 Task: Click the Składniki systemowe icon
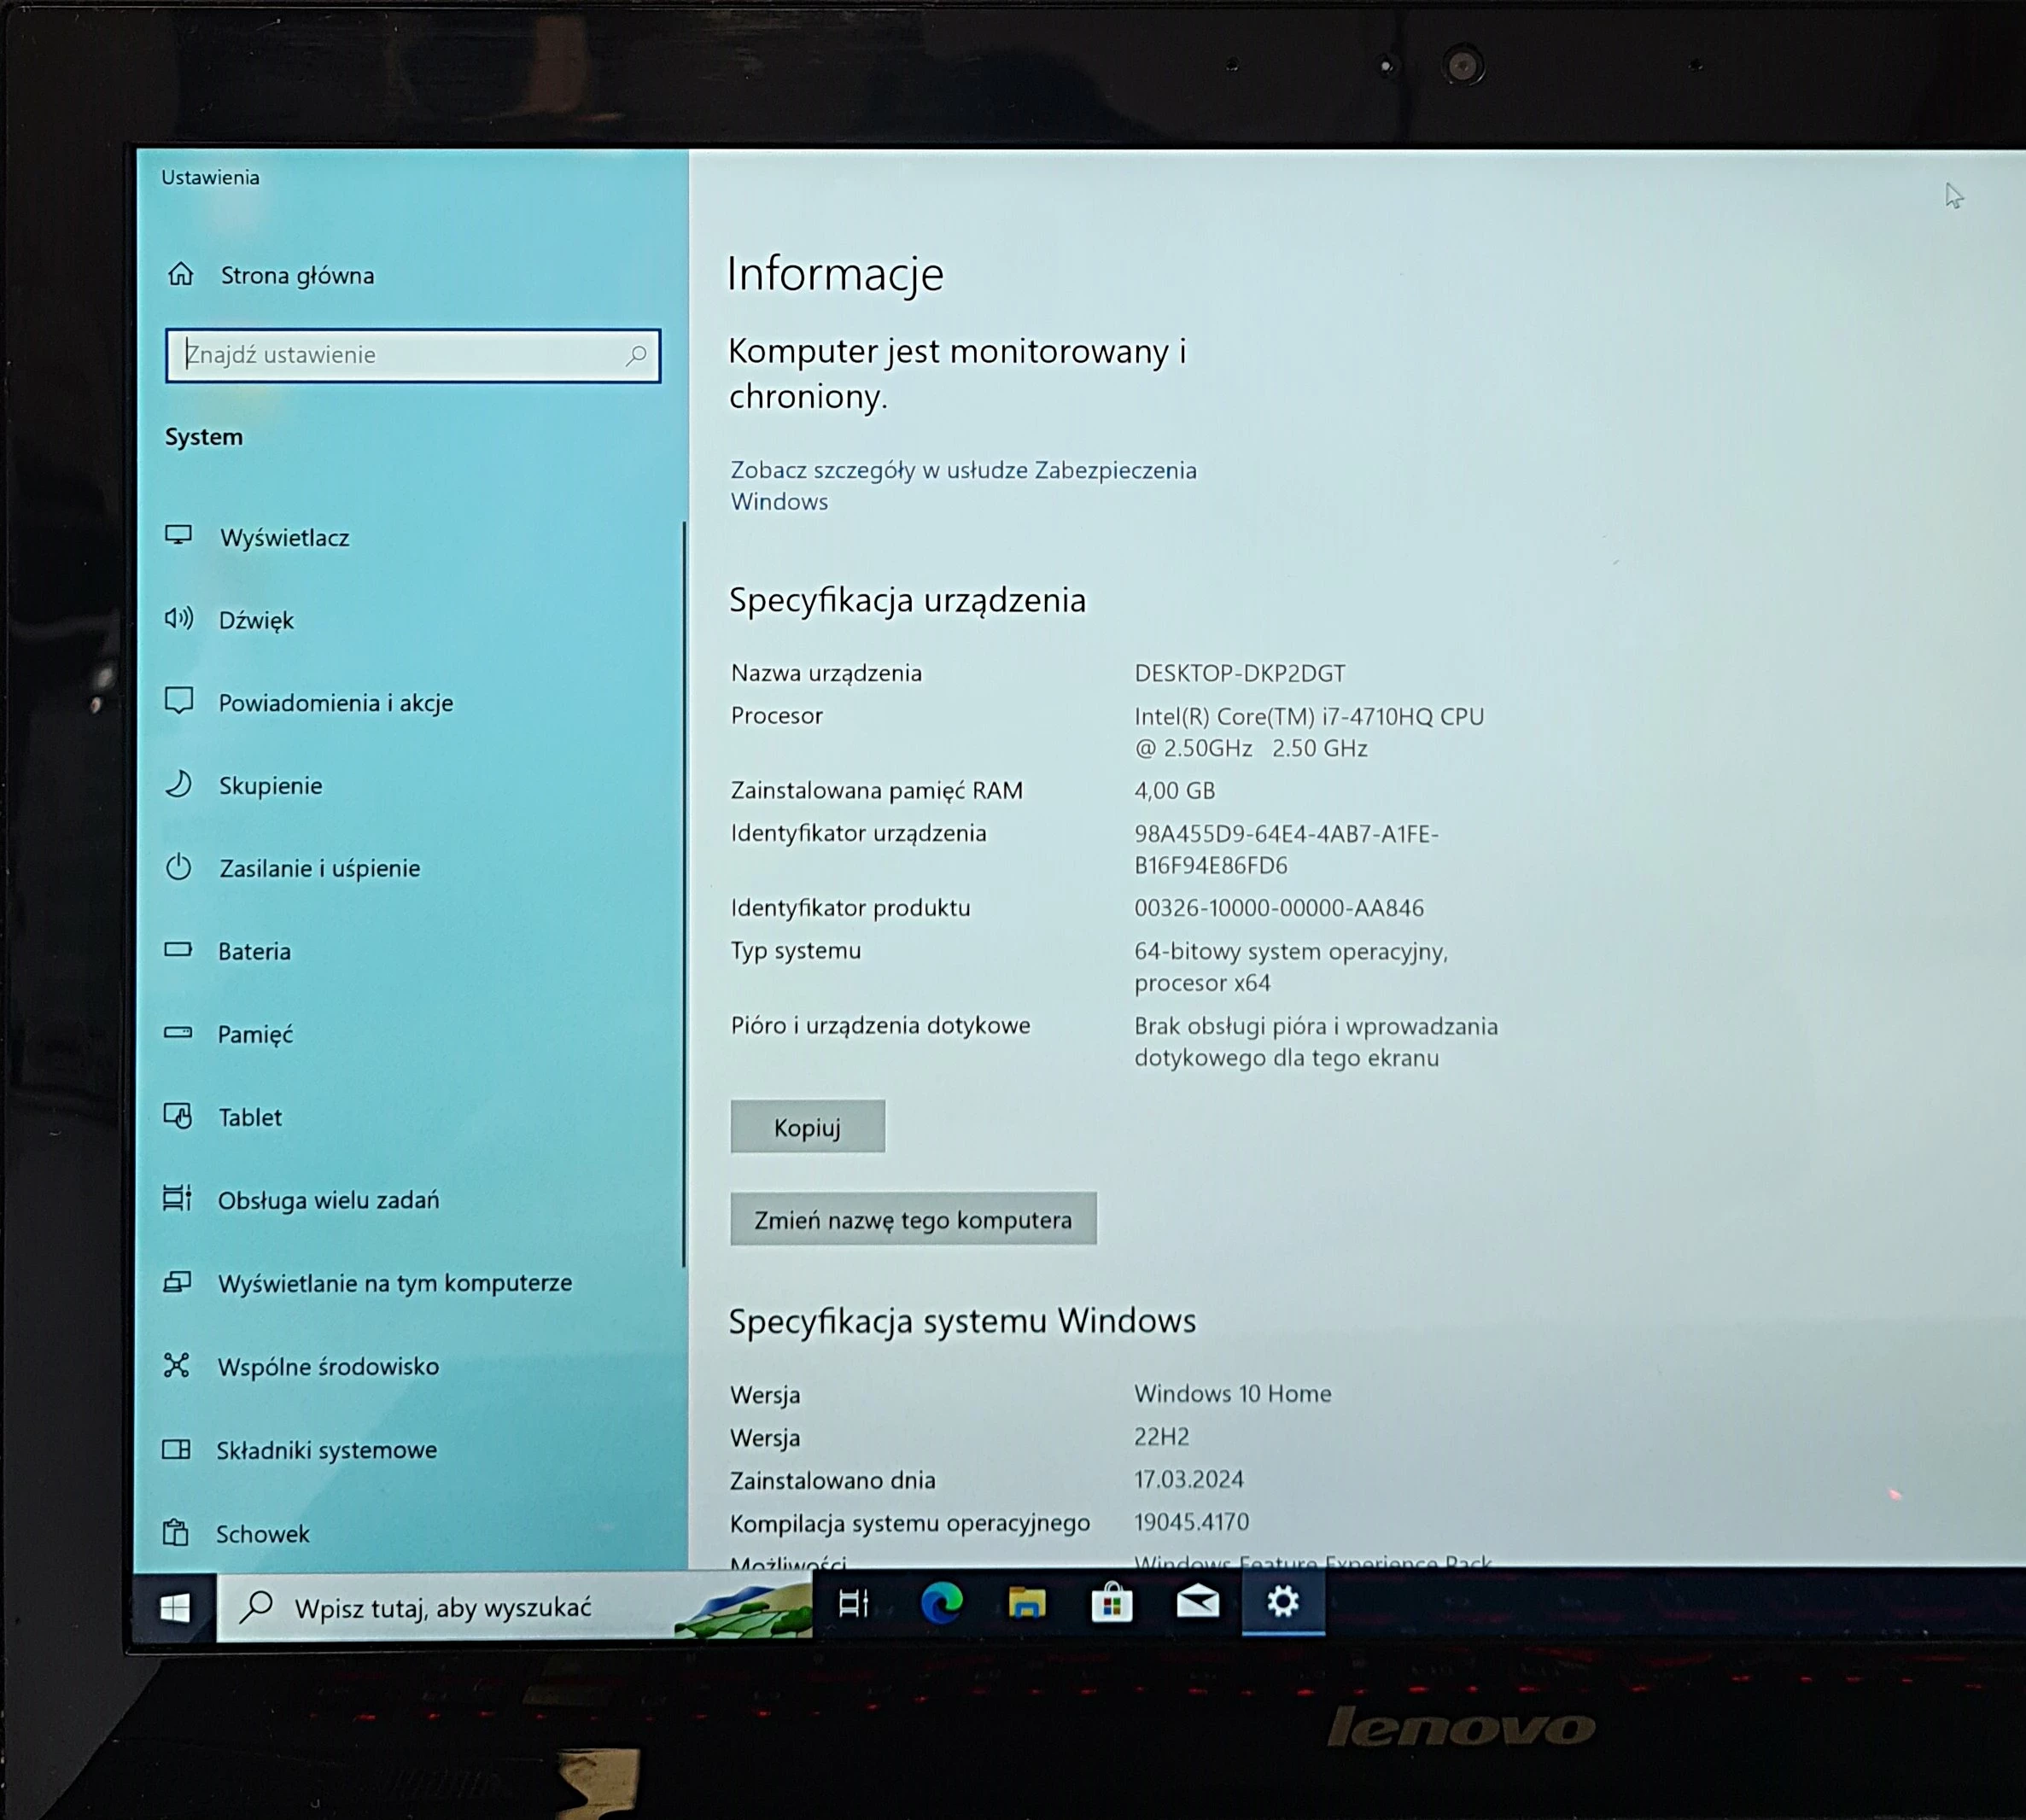(x=176, y=1449)
